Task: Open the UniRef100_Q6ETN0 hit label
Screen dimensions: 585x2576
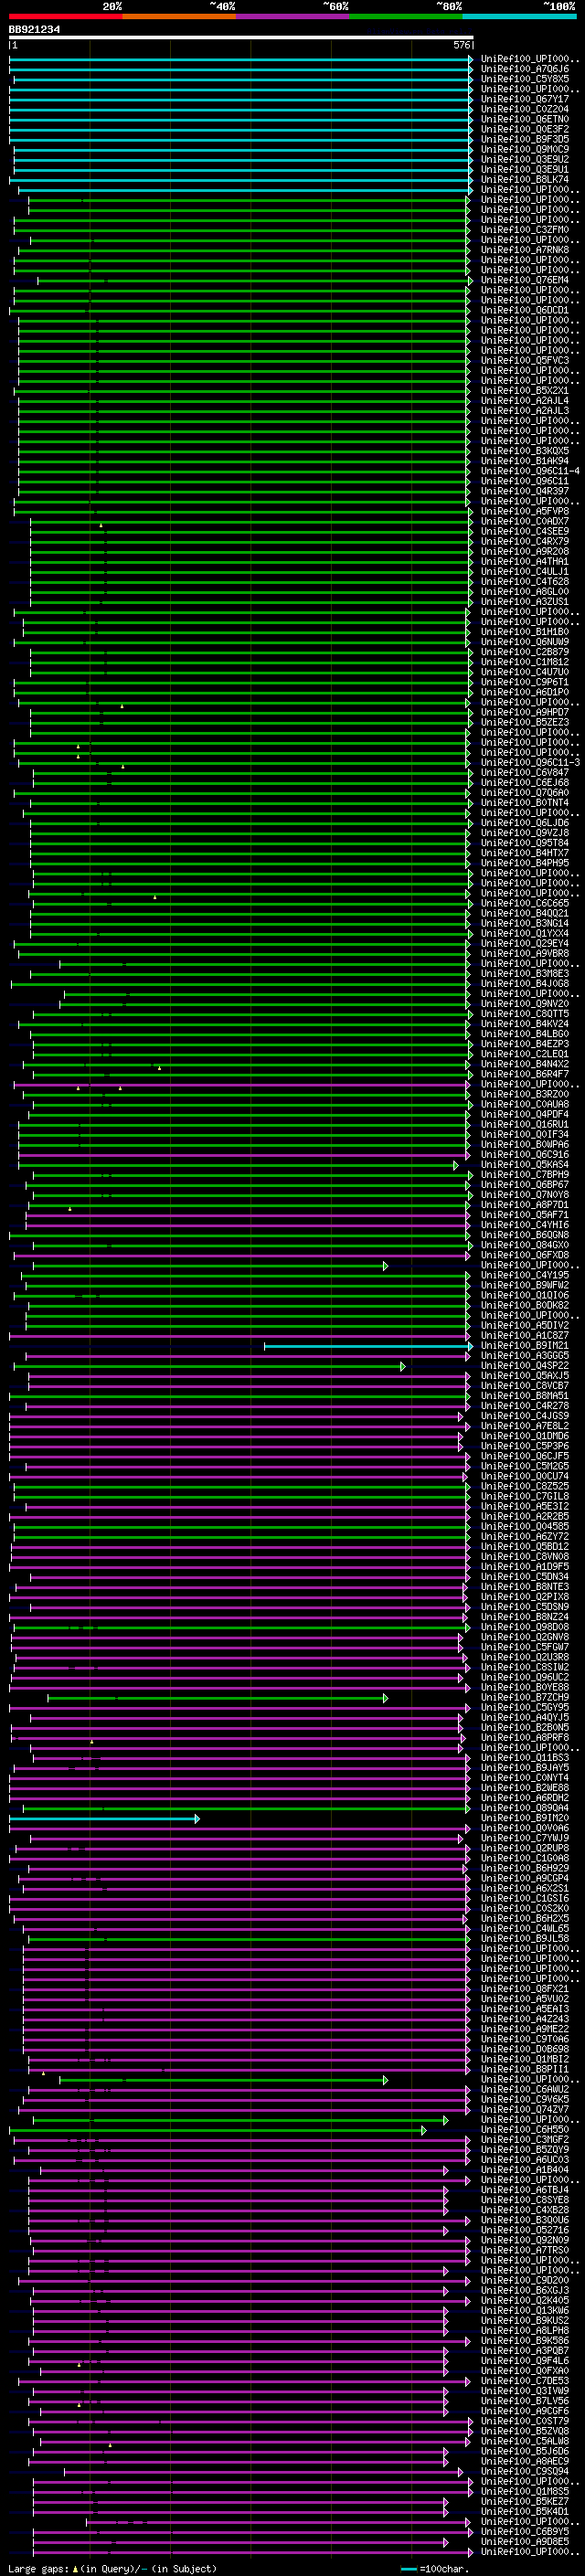Action: (525, 119)
